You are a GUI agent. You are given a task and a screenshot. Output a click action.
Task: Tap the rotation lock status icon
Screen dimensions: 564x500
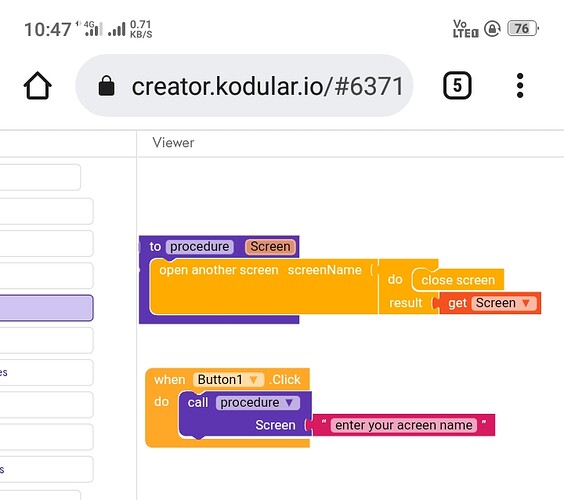(492, 29)
